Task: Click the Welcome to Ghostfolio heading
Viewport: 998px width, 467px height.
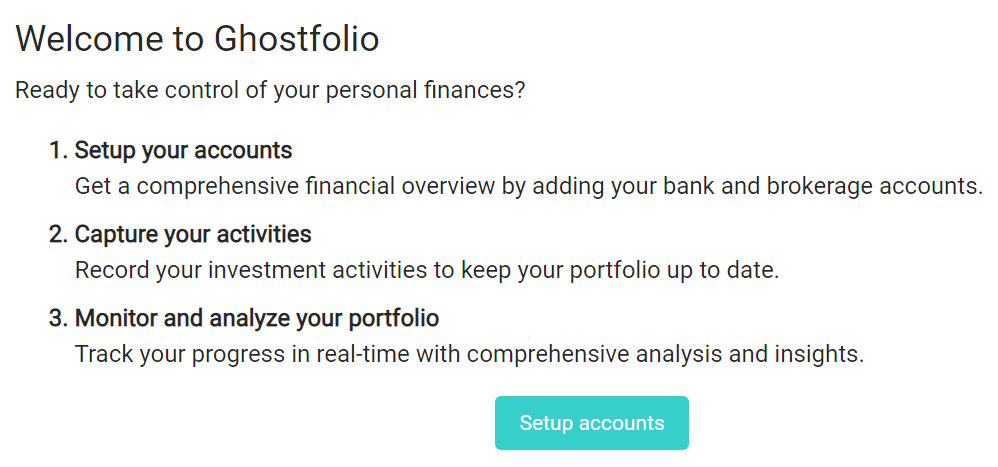Action: [197, 39]
